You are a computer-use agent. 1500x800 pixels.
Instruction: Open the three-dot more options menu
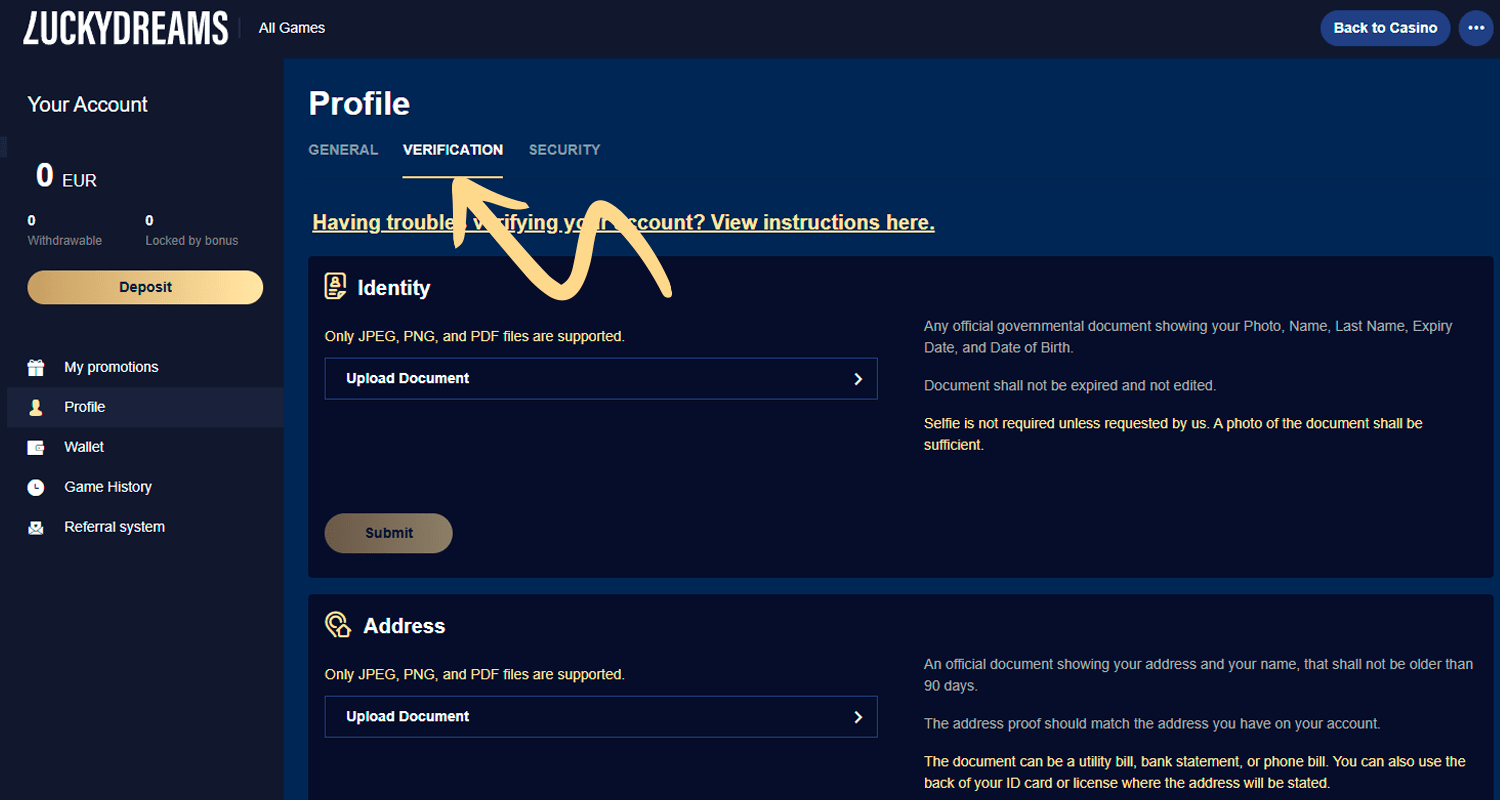click(1476, 28)
